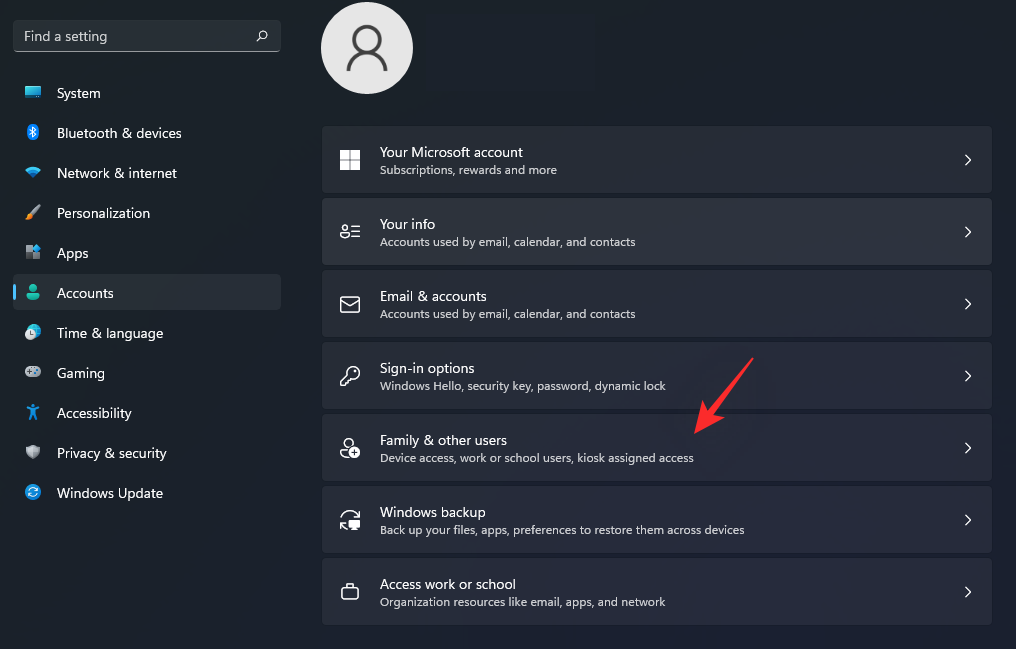Focus the Find a setting search box
This screenshot has width=1016, height=649.
tap(146, 36)
